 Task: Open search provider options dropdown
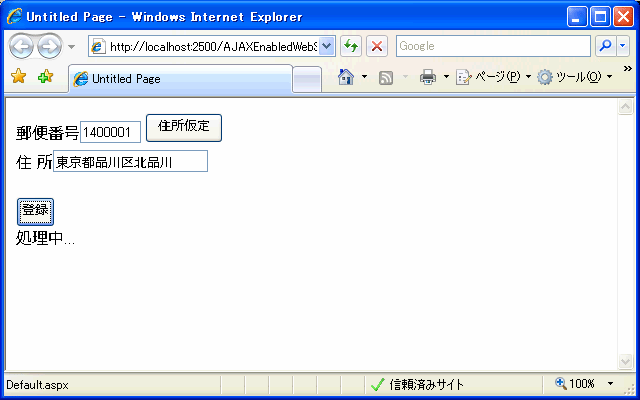(622, 46)
